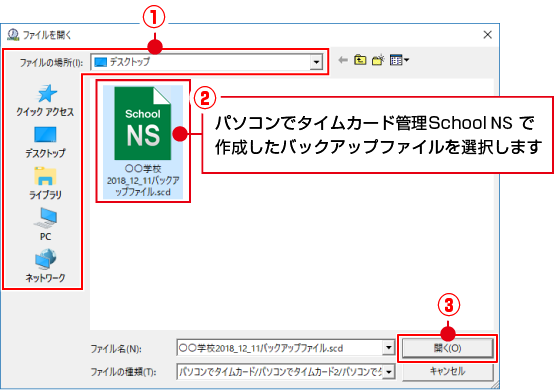
Task: Click the デスクトップ location combo box
Action: click(x=207, y=63)
